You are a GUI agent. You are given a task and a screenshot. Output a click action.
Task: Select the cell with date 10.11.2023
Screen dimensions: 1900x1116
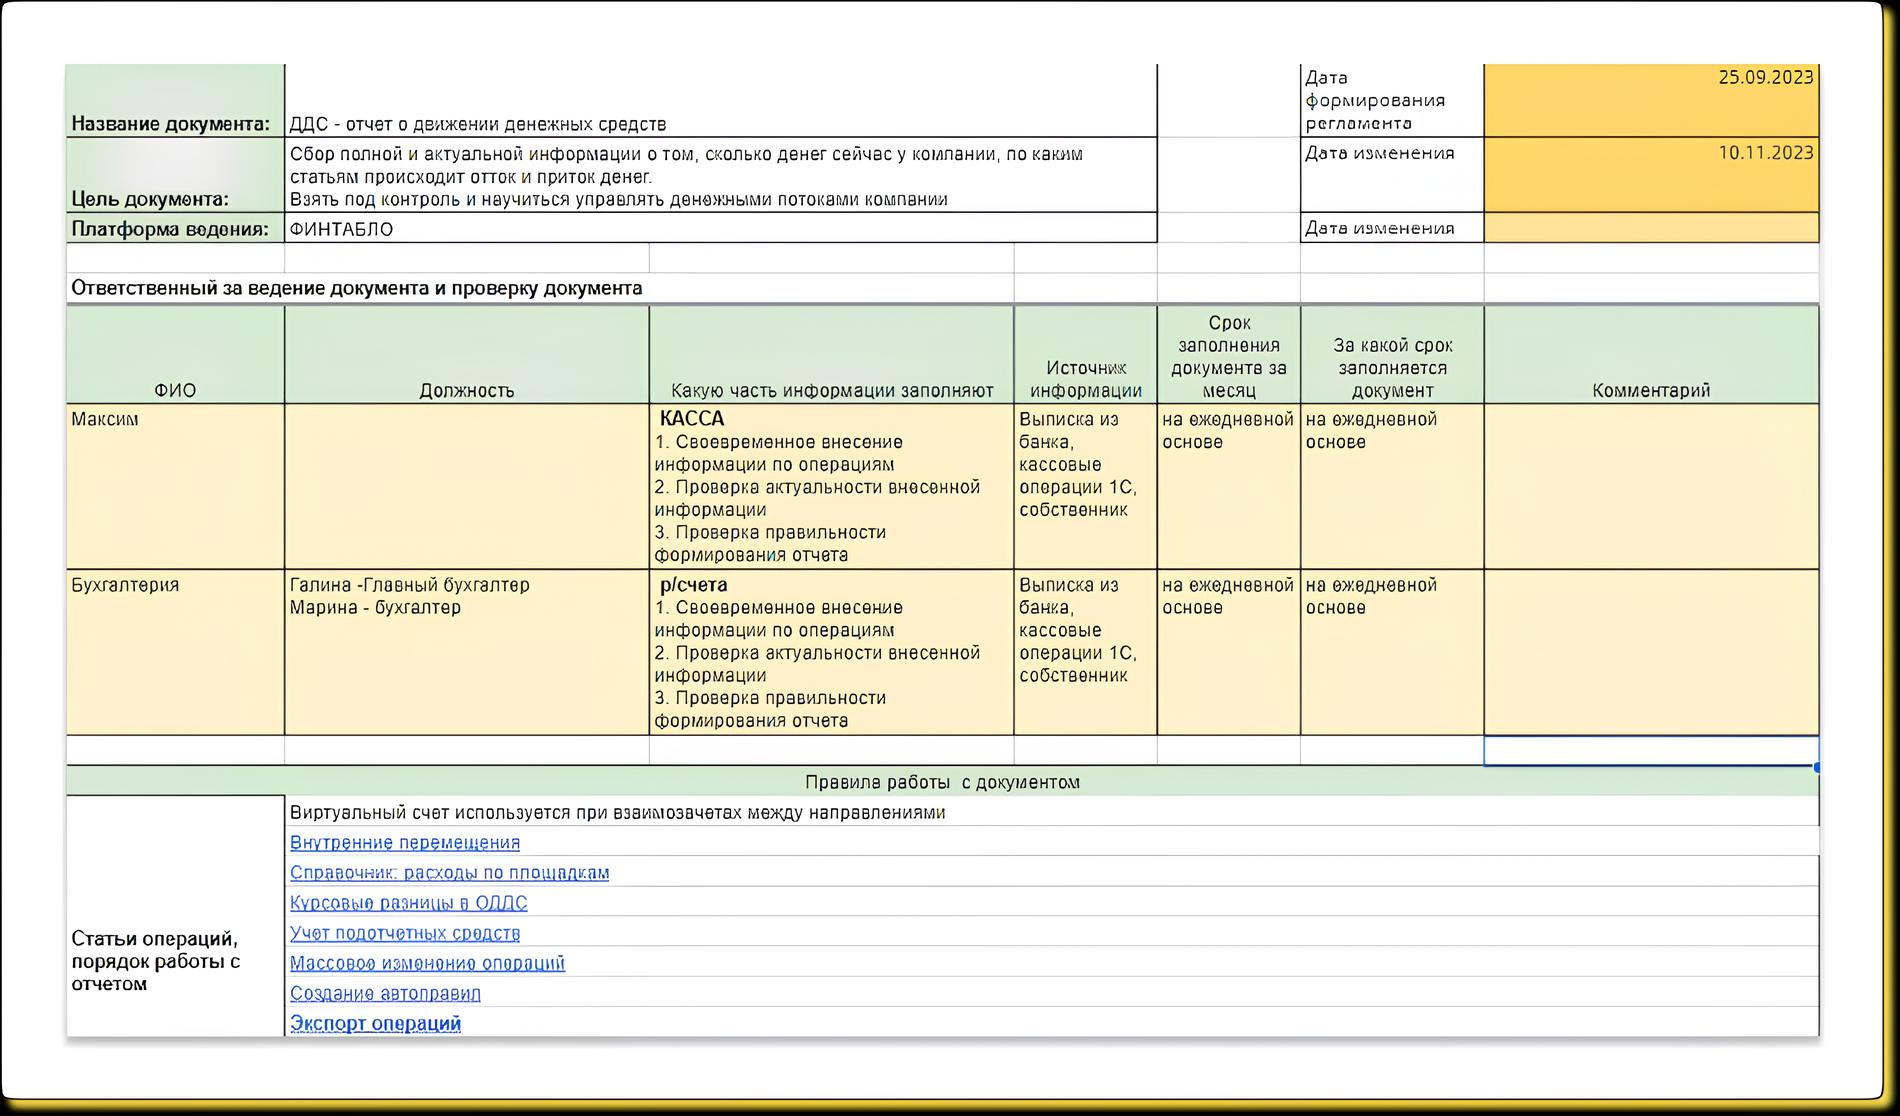1650,174
